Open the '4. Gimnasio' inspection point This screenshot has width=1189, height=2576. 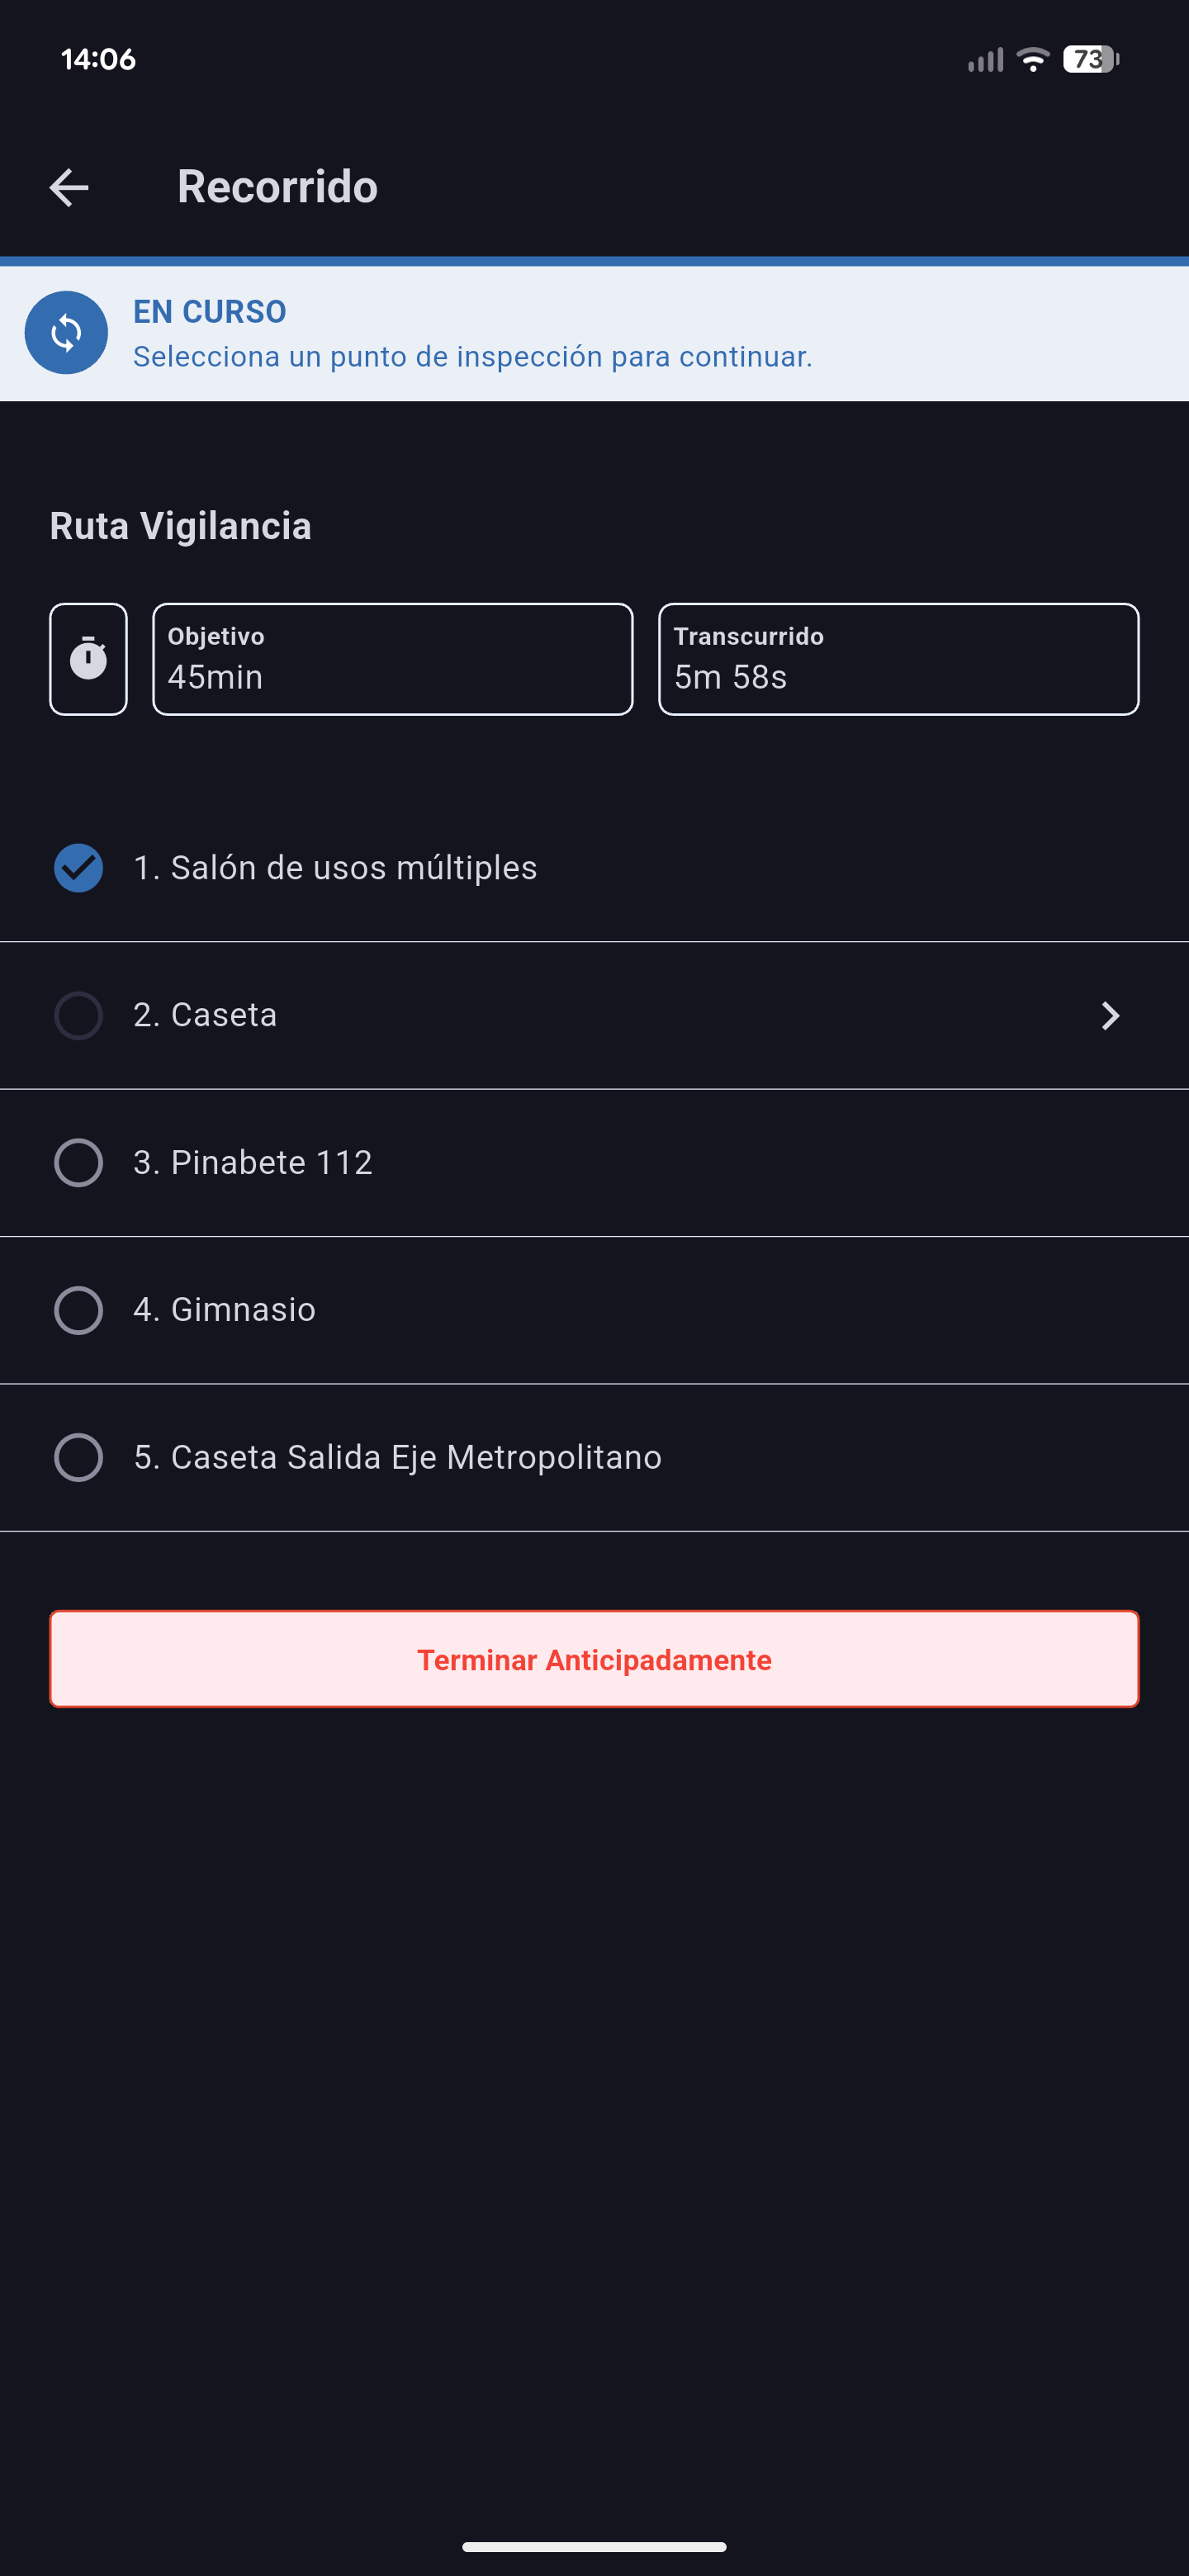coord(225,1310)
